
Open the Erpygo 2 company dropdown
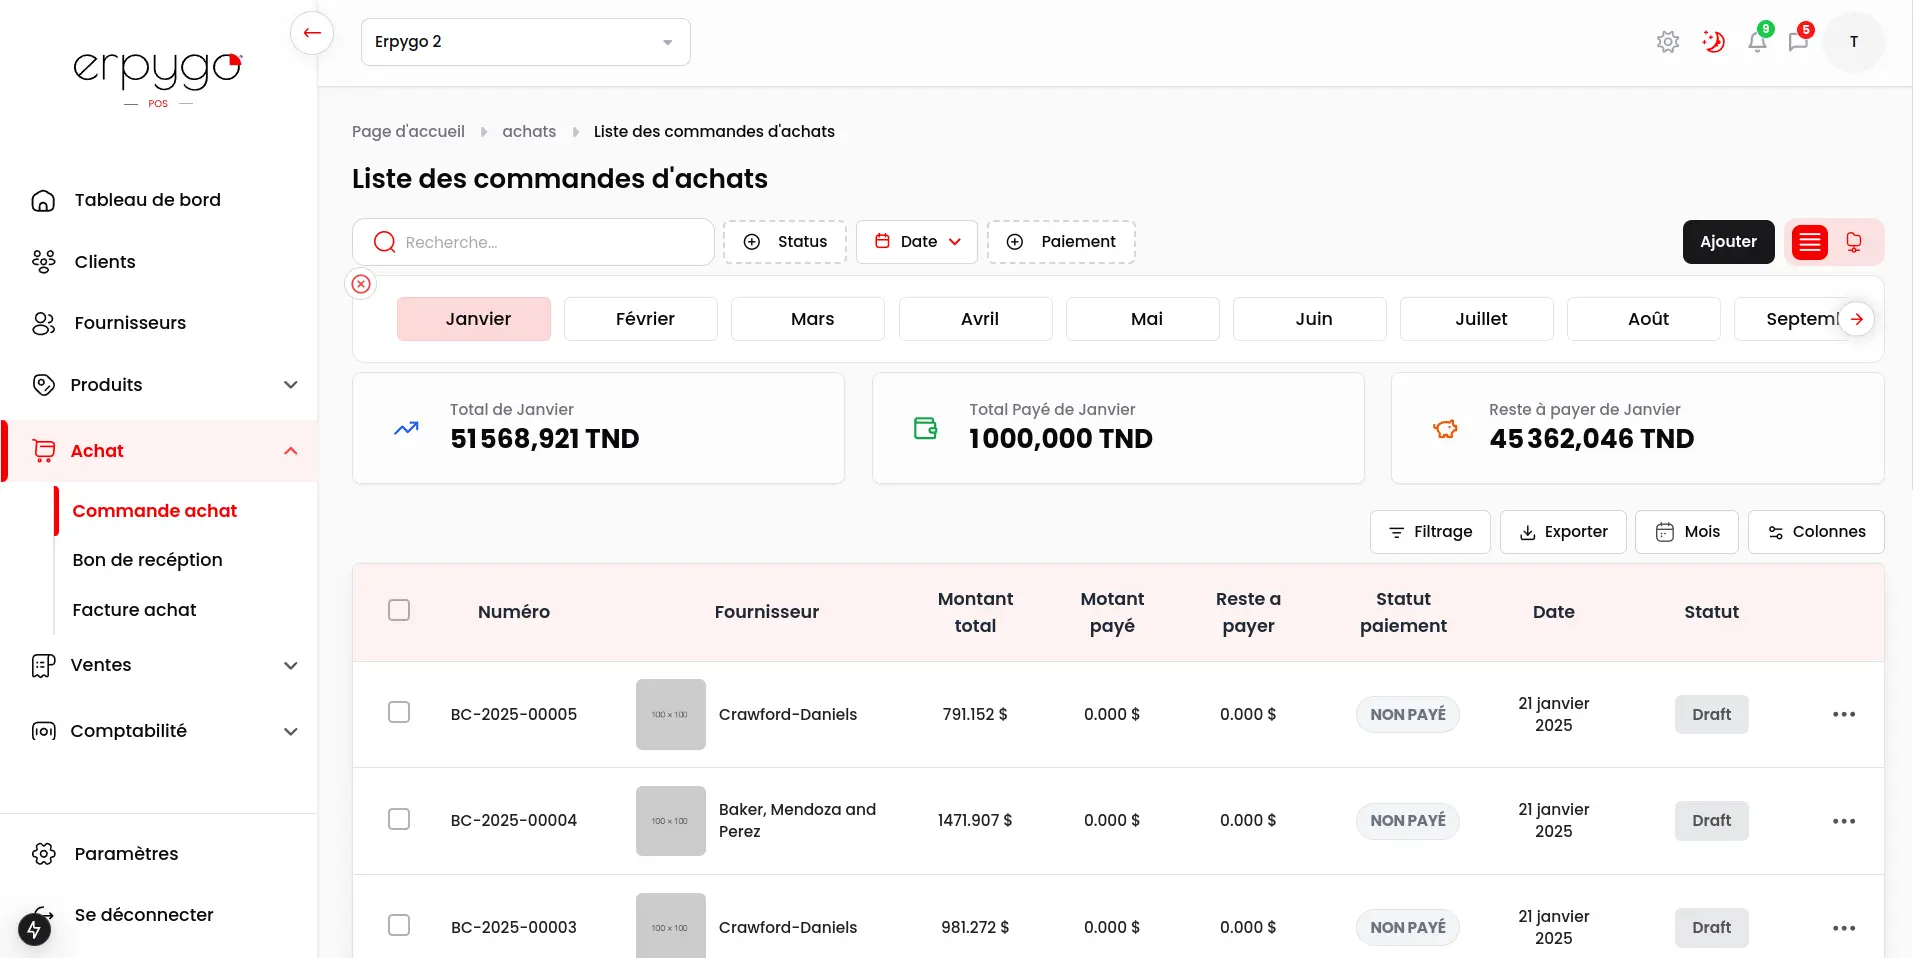tap(525, 42)
